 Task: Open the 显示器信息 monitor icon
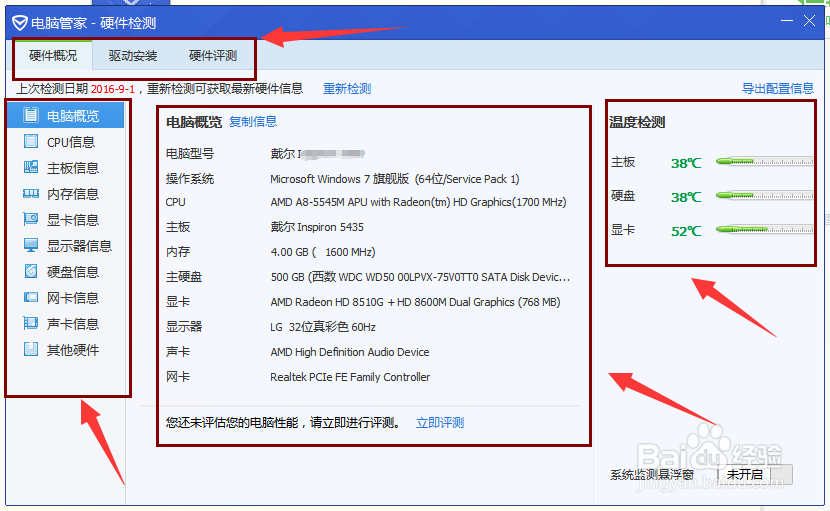coord(31,245)
